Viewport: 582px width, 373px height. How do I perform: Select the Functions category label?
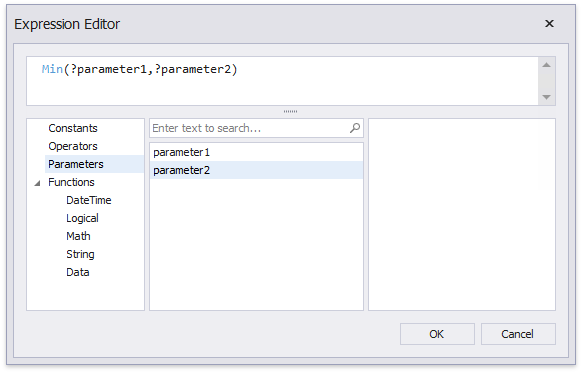click(71, 182)
